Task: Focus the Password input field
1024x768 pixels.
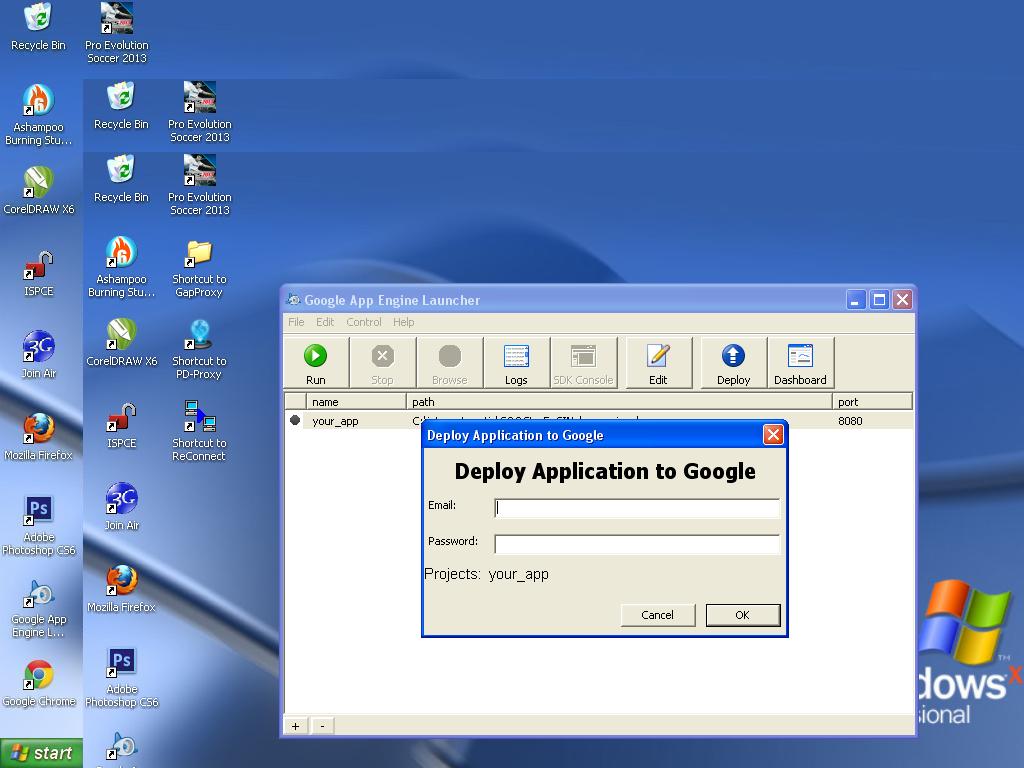Action: coord(637,544)
